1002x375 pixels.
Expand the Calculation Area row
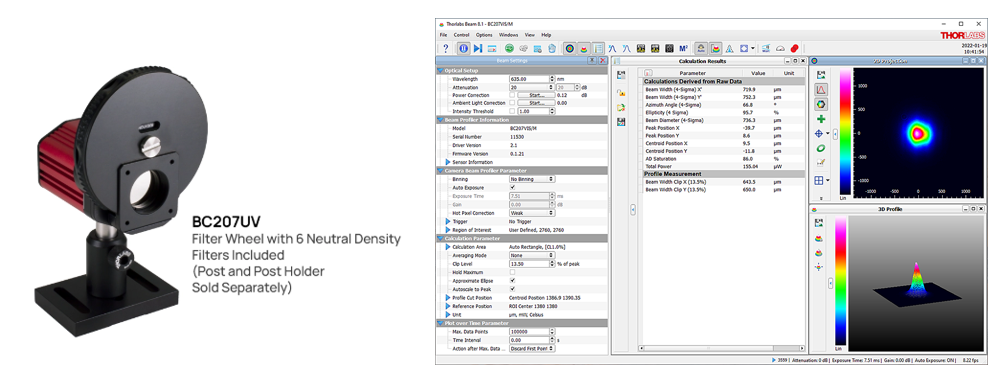point(448,247)
